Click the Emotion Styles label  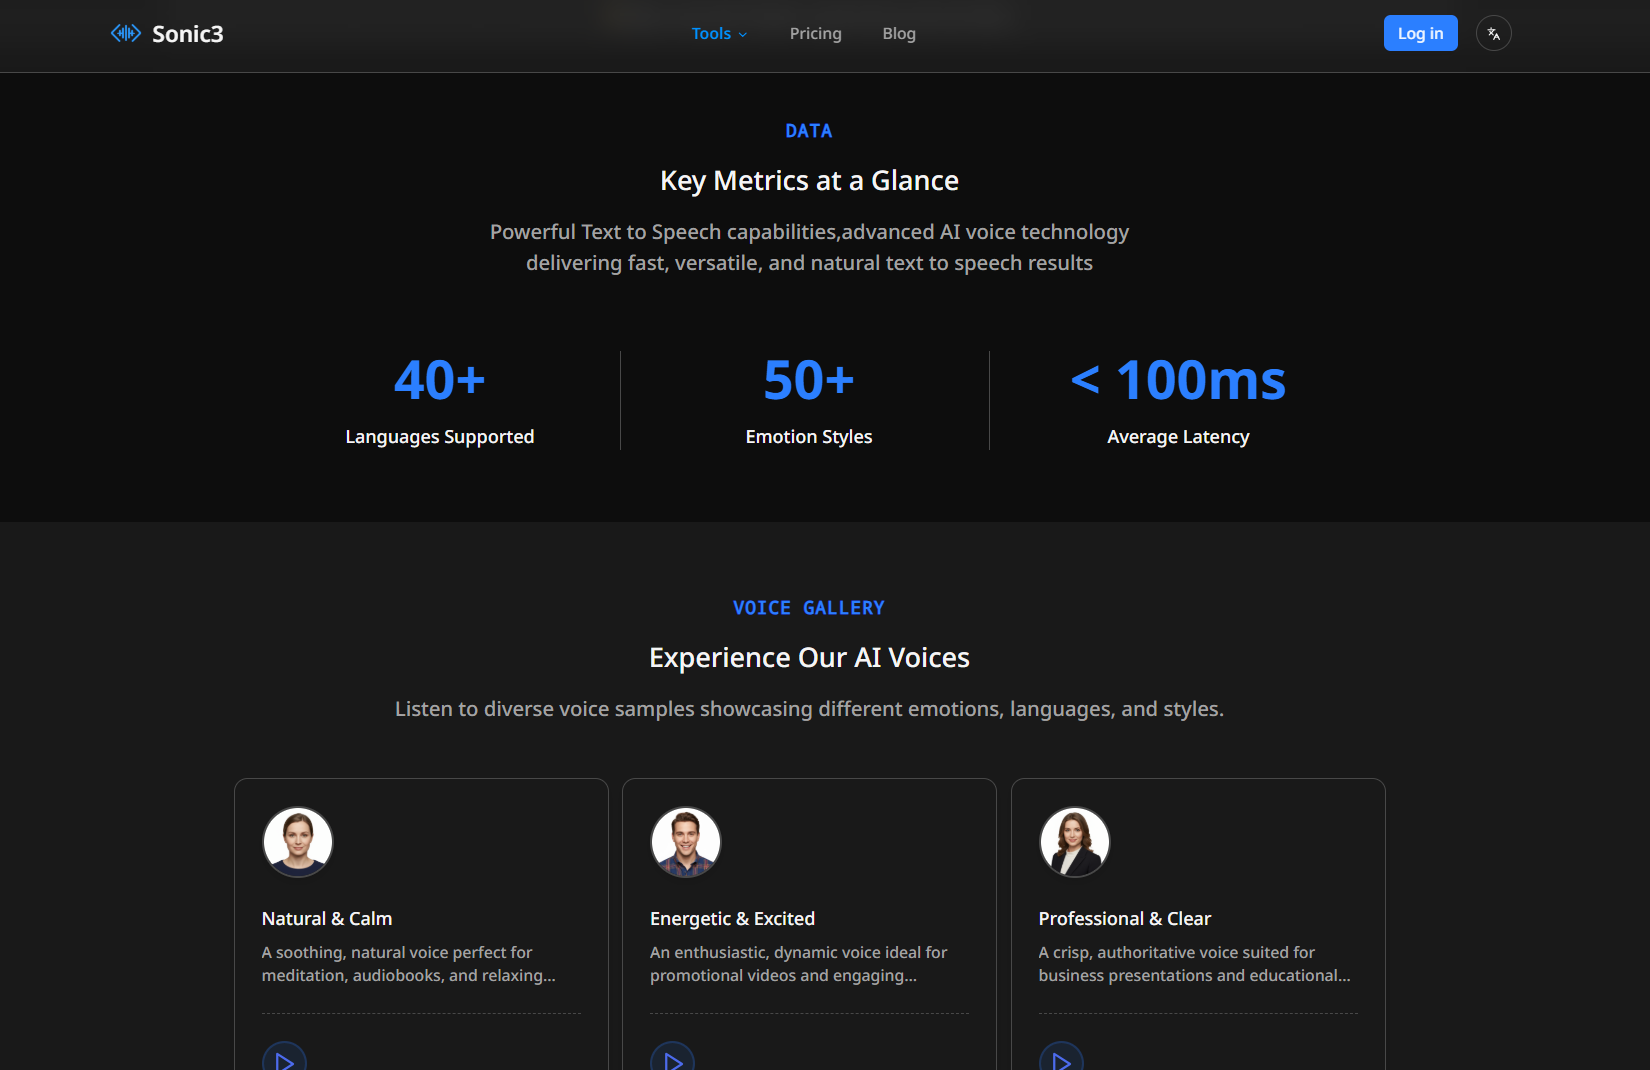pos(809,437)
